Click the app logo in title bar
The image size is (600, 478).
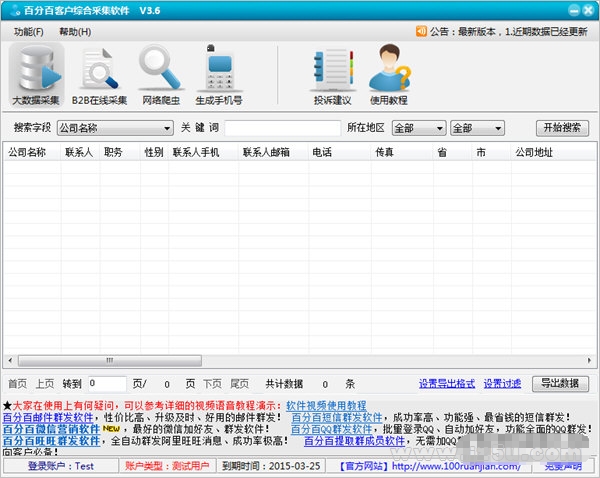point(15,10)
